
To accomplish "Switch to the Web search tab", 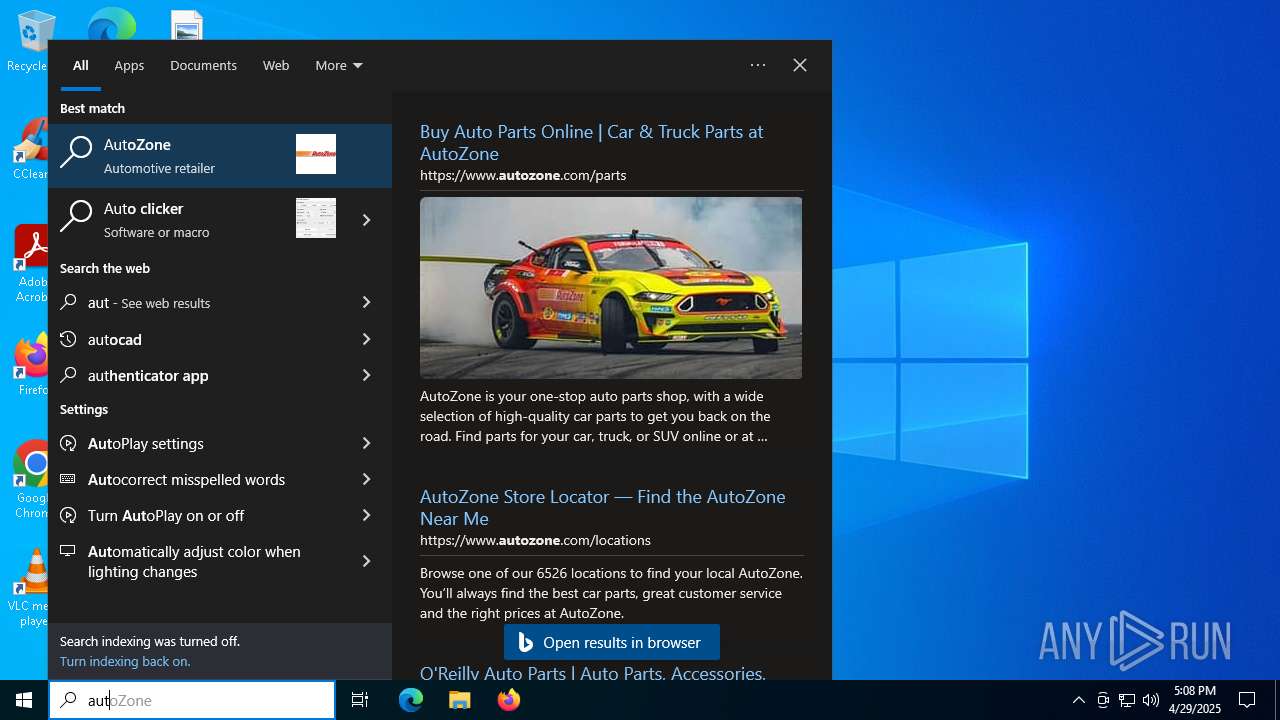I will pyautogui.click(x=276, y=65).
